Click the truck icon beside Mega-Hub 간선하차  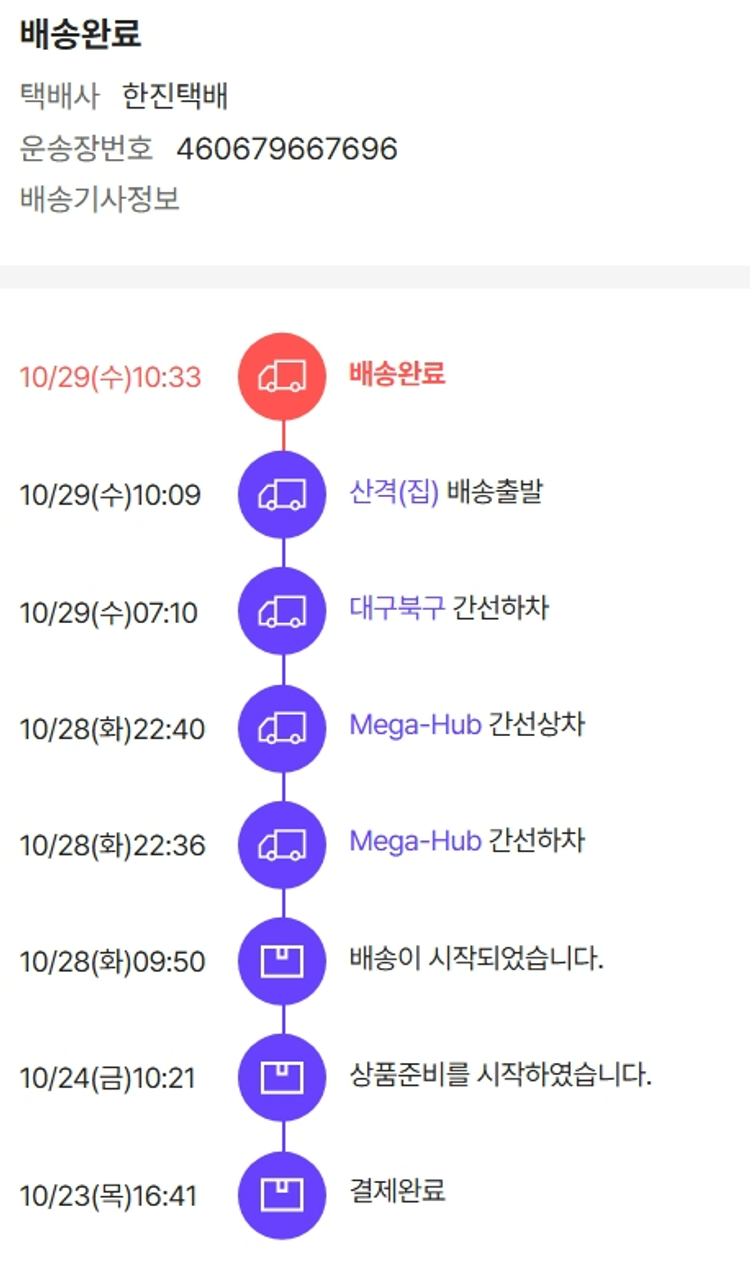[282, 845]
